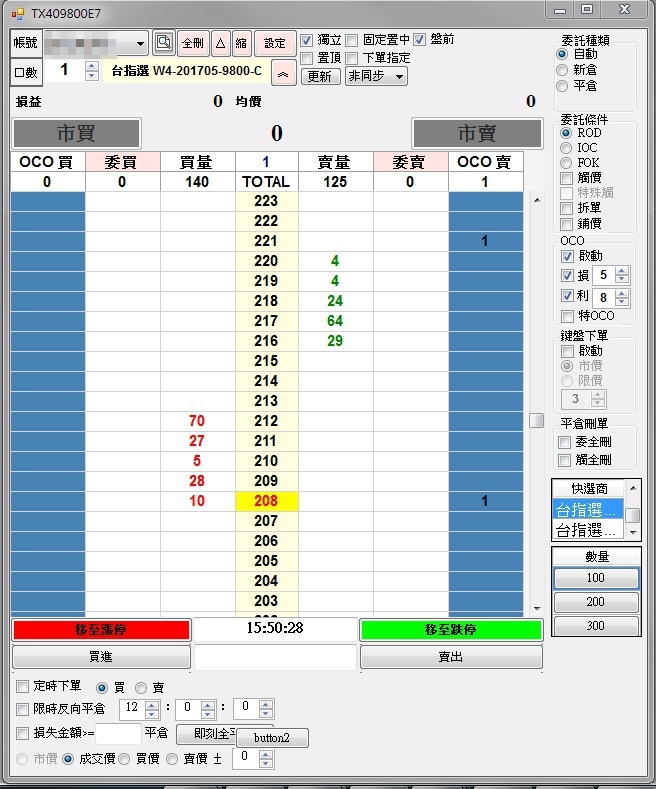Enable the 限時反向平倉 checkbox
The image size is (656, 789).
(22, 709)
